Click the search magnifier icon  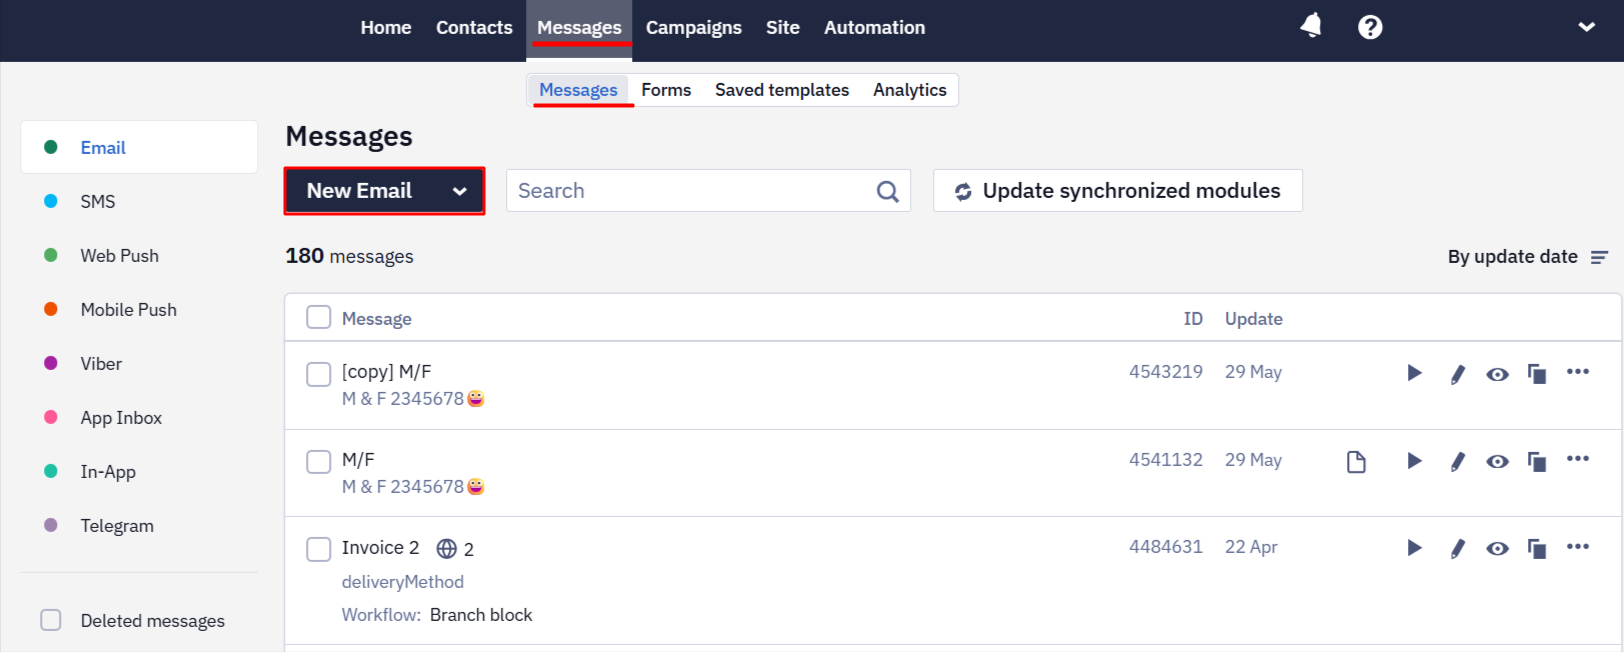click(x=887, y=191)
